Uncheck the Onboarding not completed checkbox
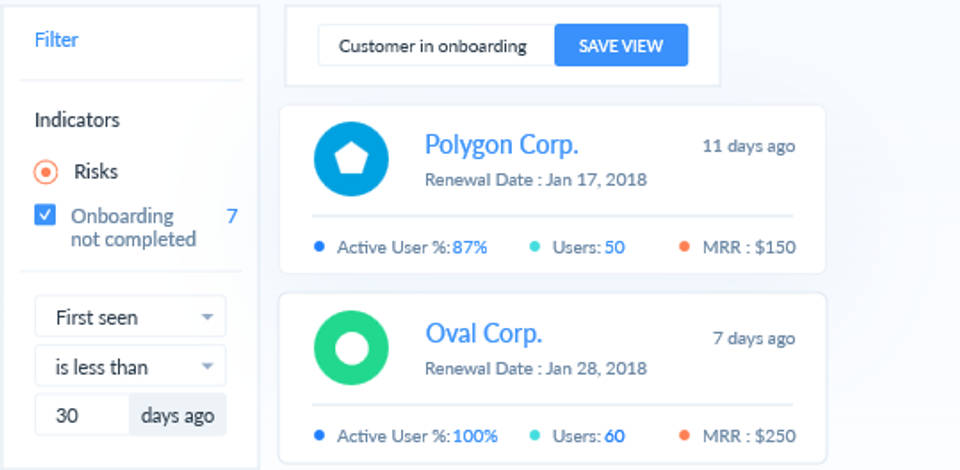Image resolution: width=960 pixels, height=470 pixels. 45,215
